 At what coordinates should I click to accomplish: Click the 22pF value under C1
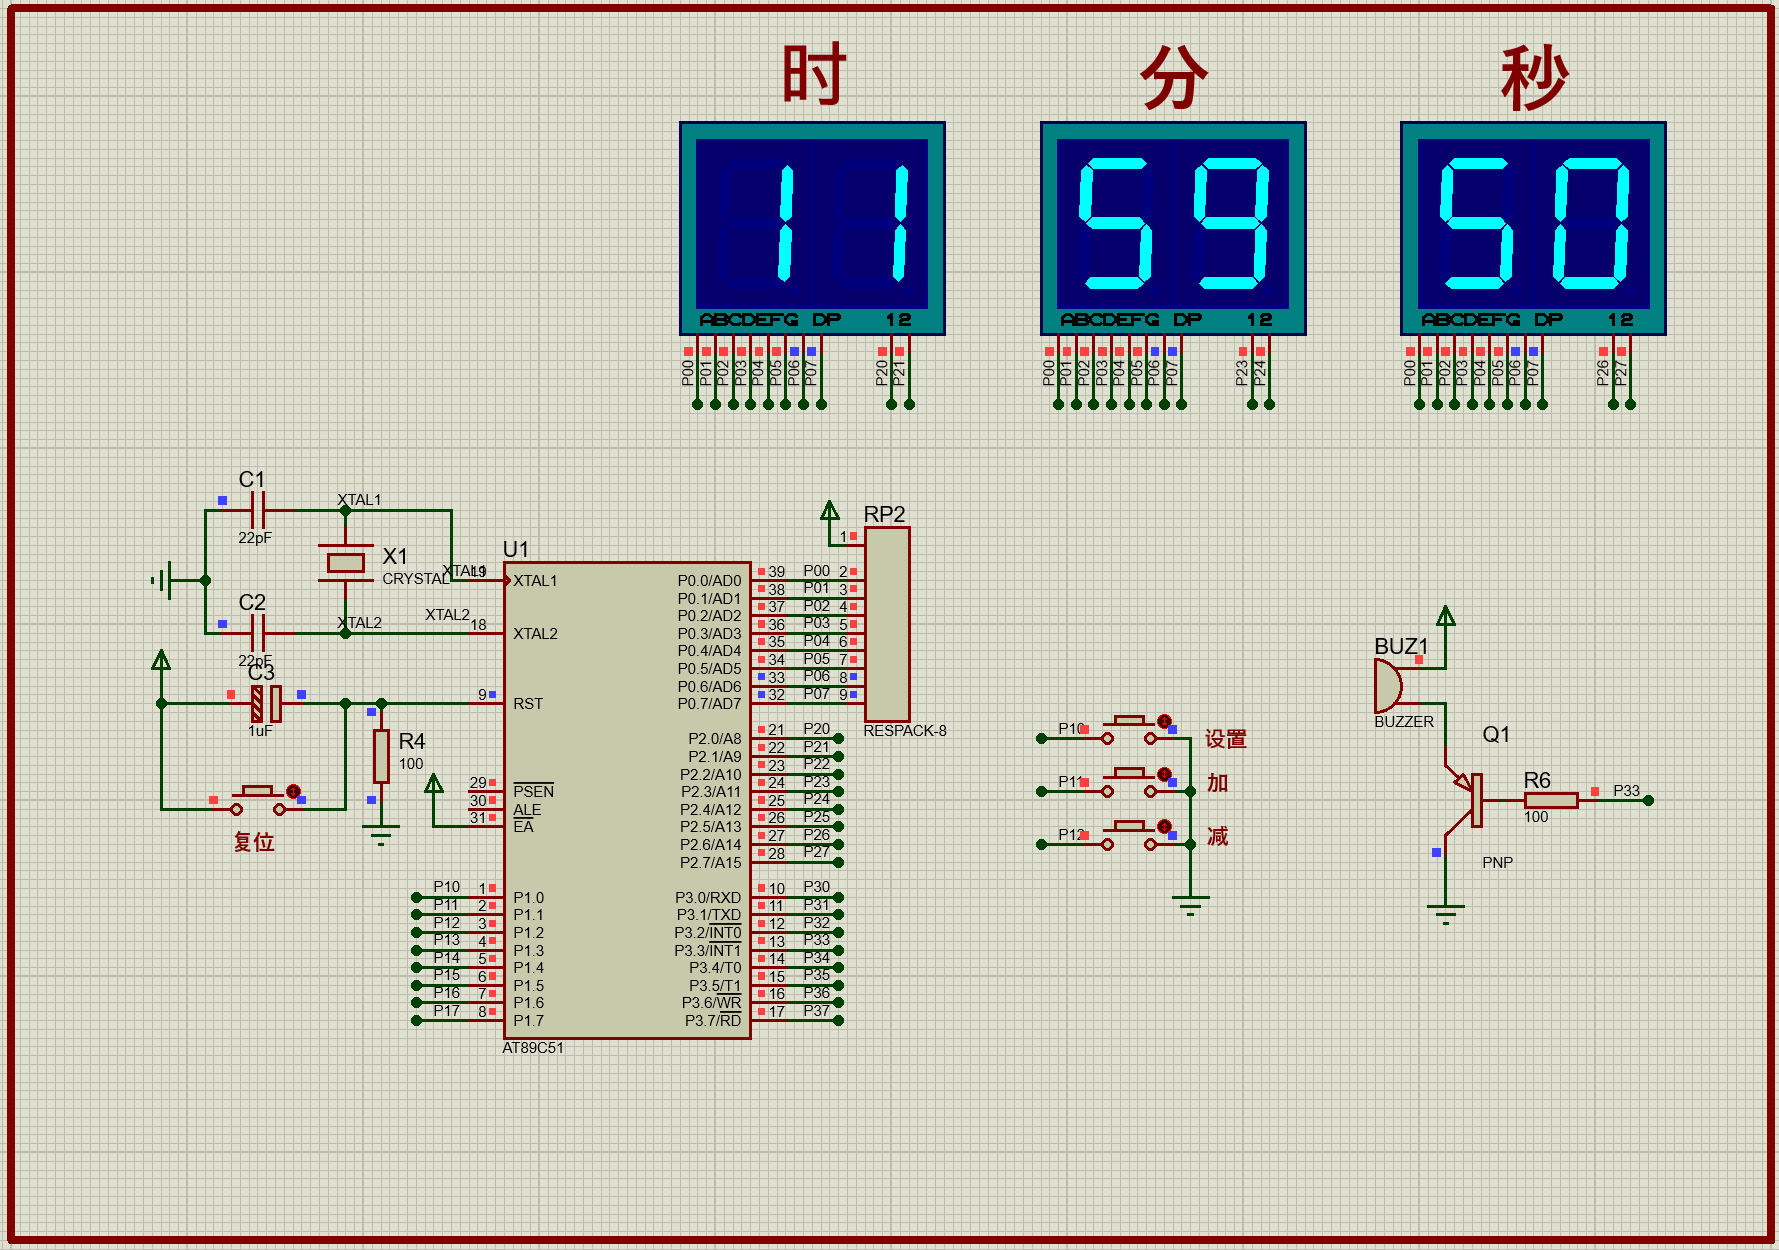tap(255, 538)
